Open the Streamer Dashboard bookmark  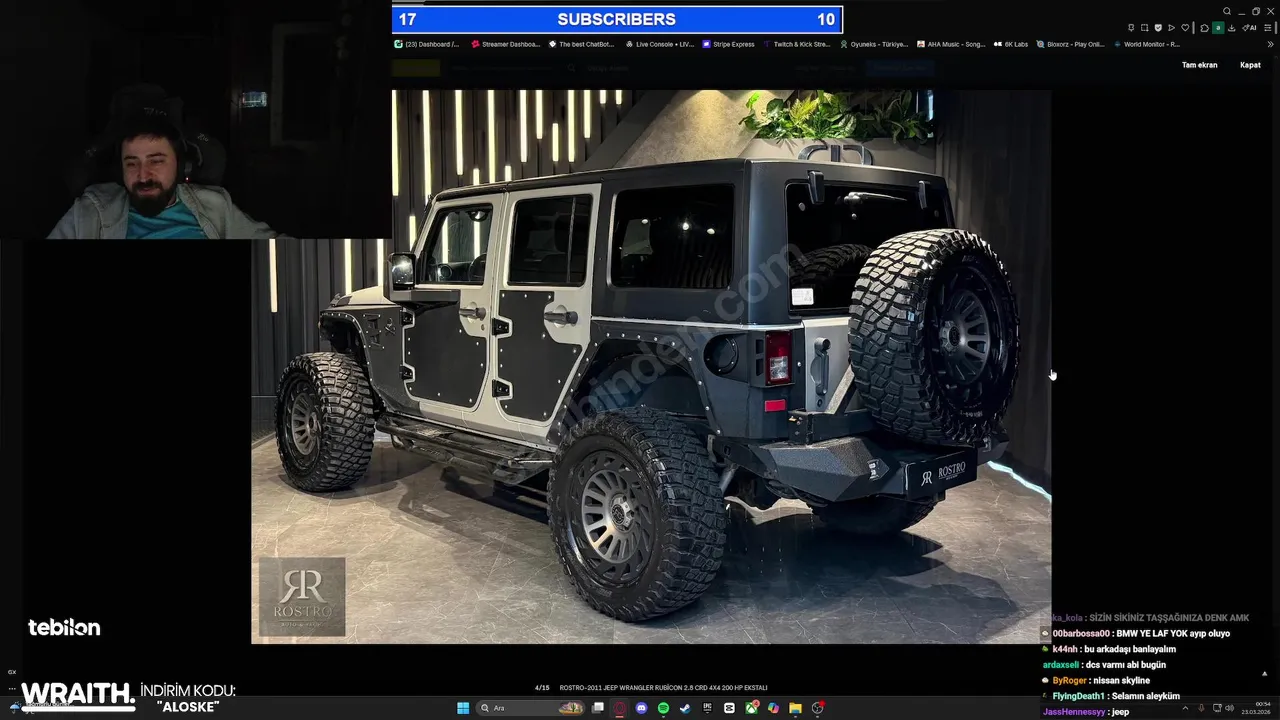506,44
